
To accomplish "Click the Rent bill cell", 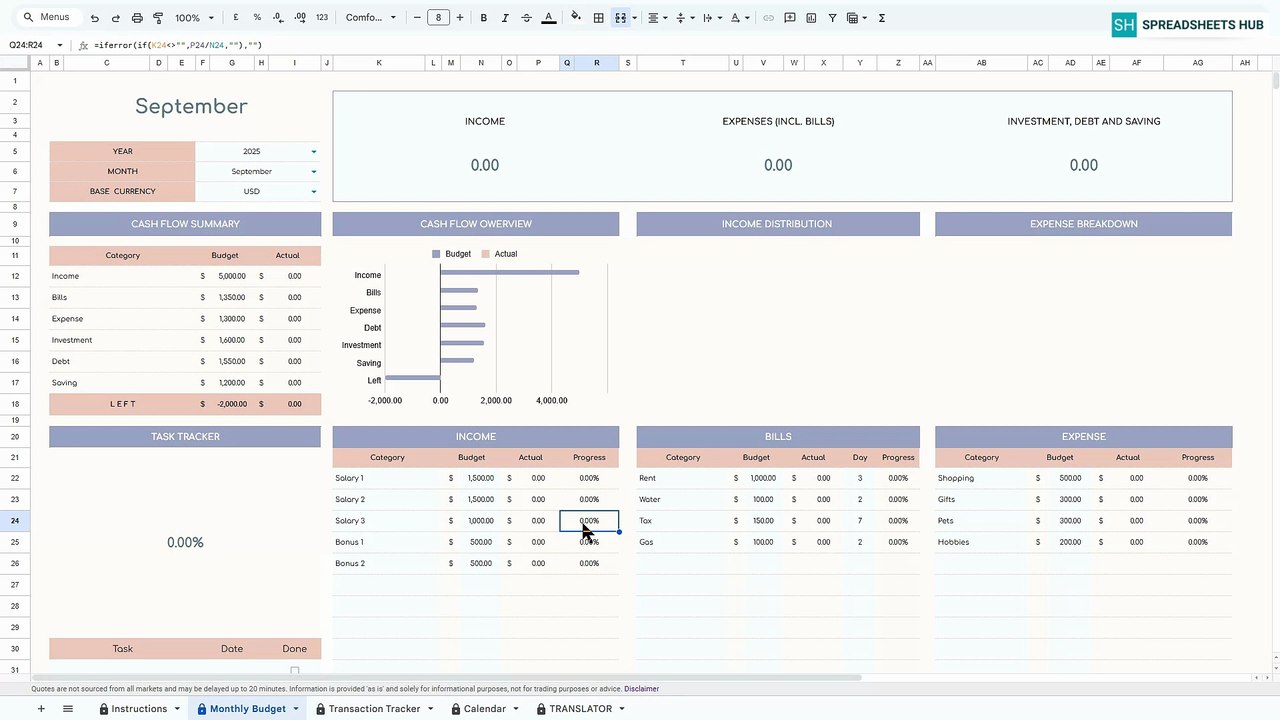I will pos(682,478).
